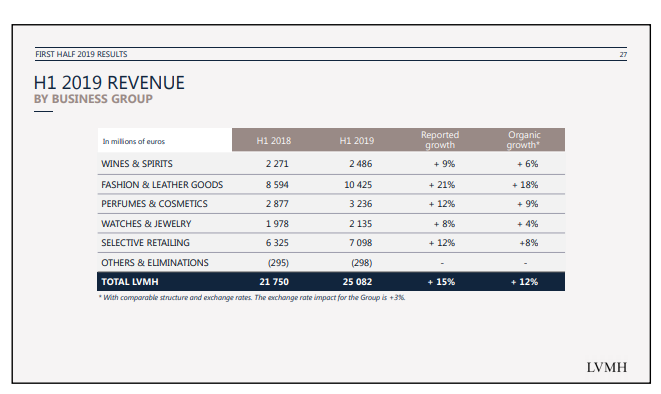Screen dimensions: 661x394
Task: Click the Organic growth column header
Action: coord(524,140)
